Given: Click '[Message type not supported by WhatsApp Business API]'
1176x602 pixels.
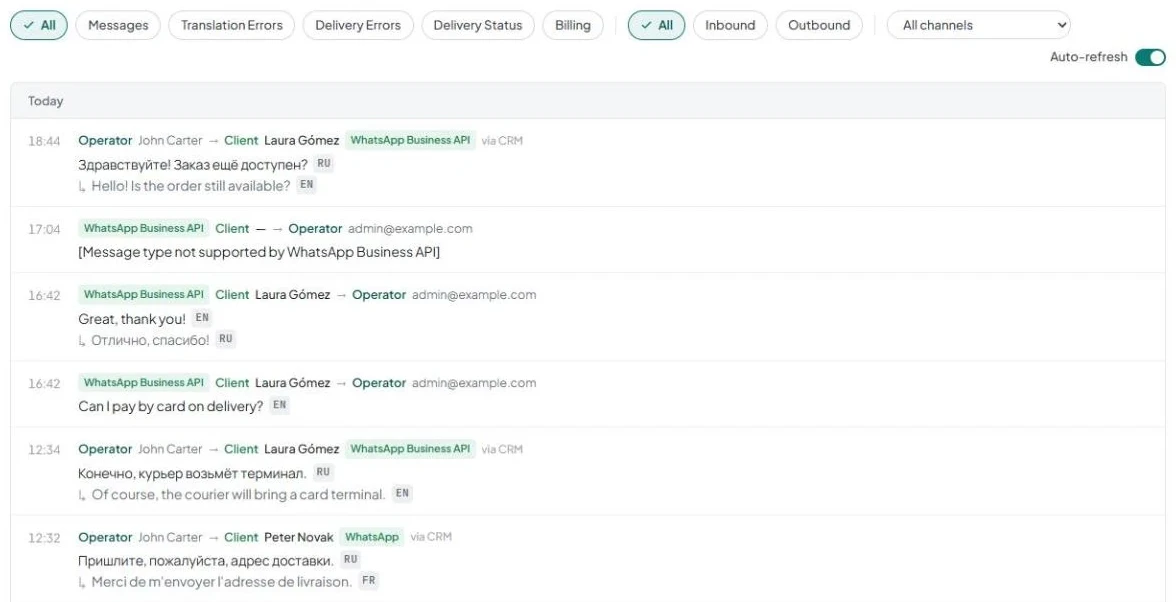Looking at the screenshot, I should tap(259, 252).
